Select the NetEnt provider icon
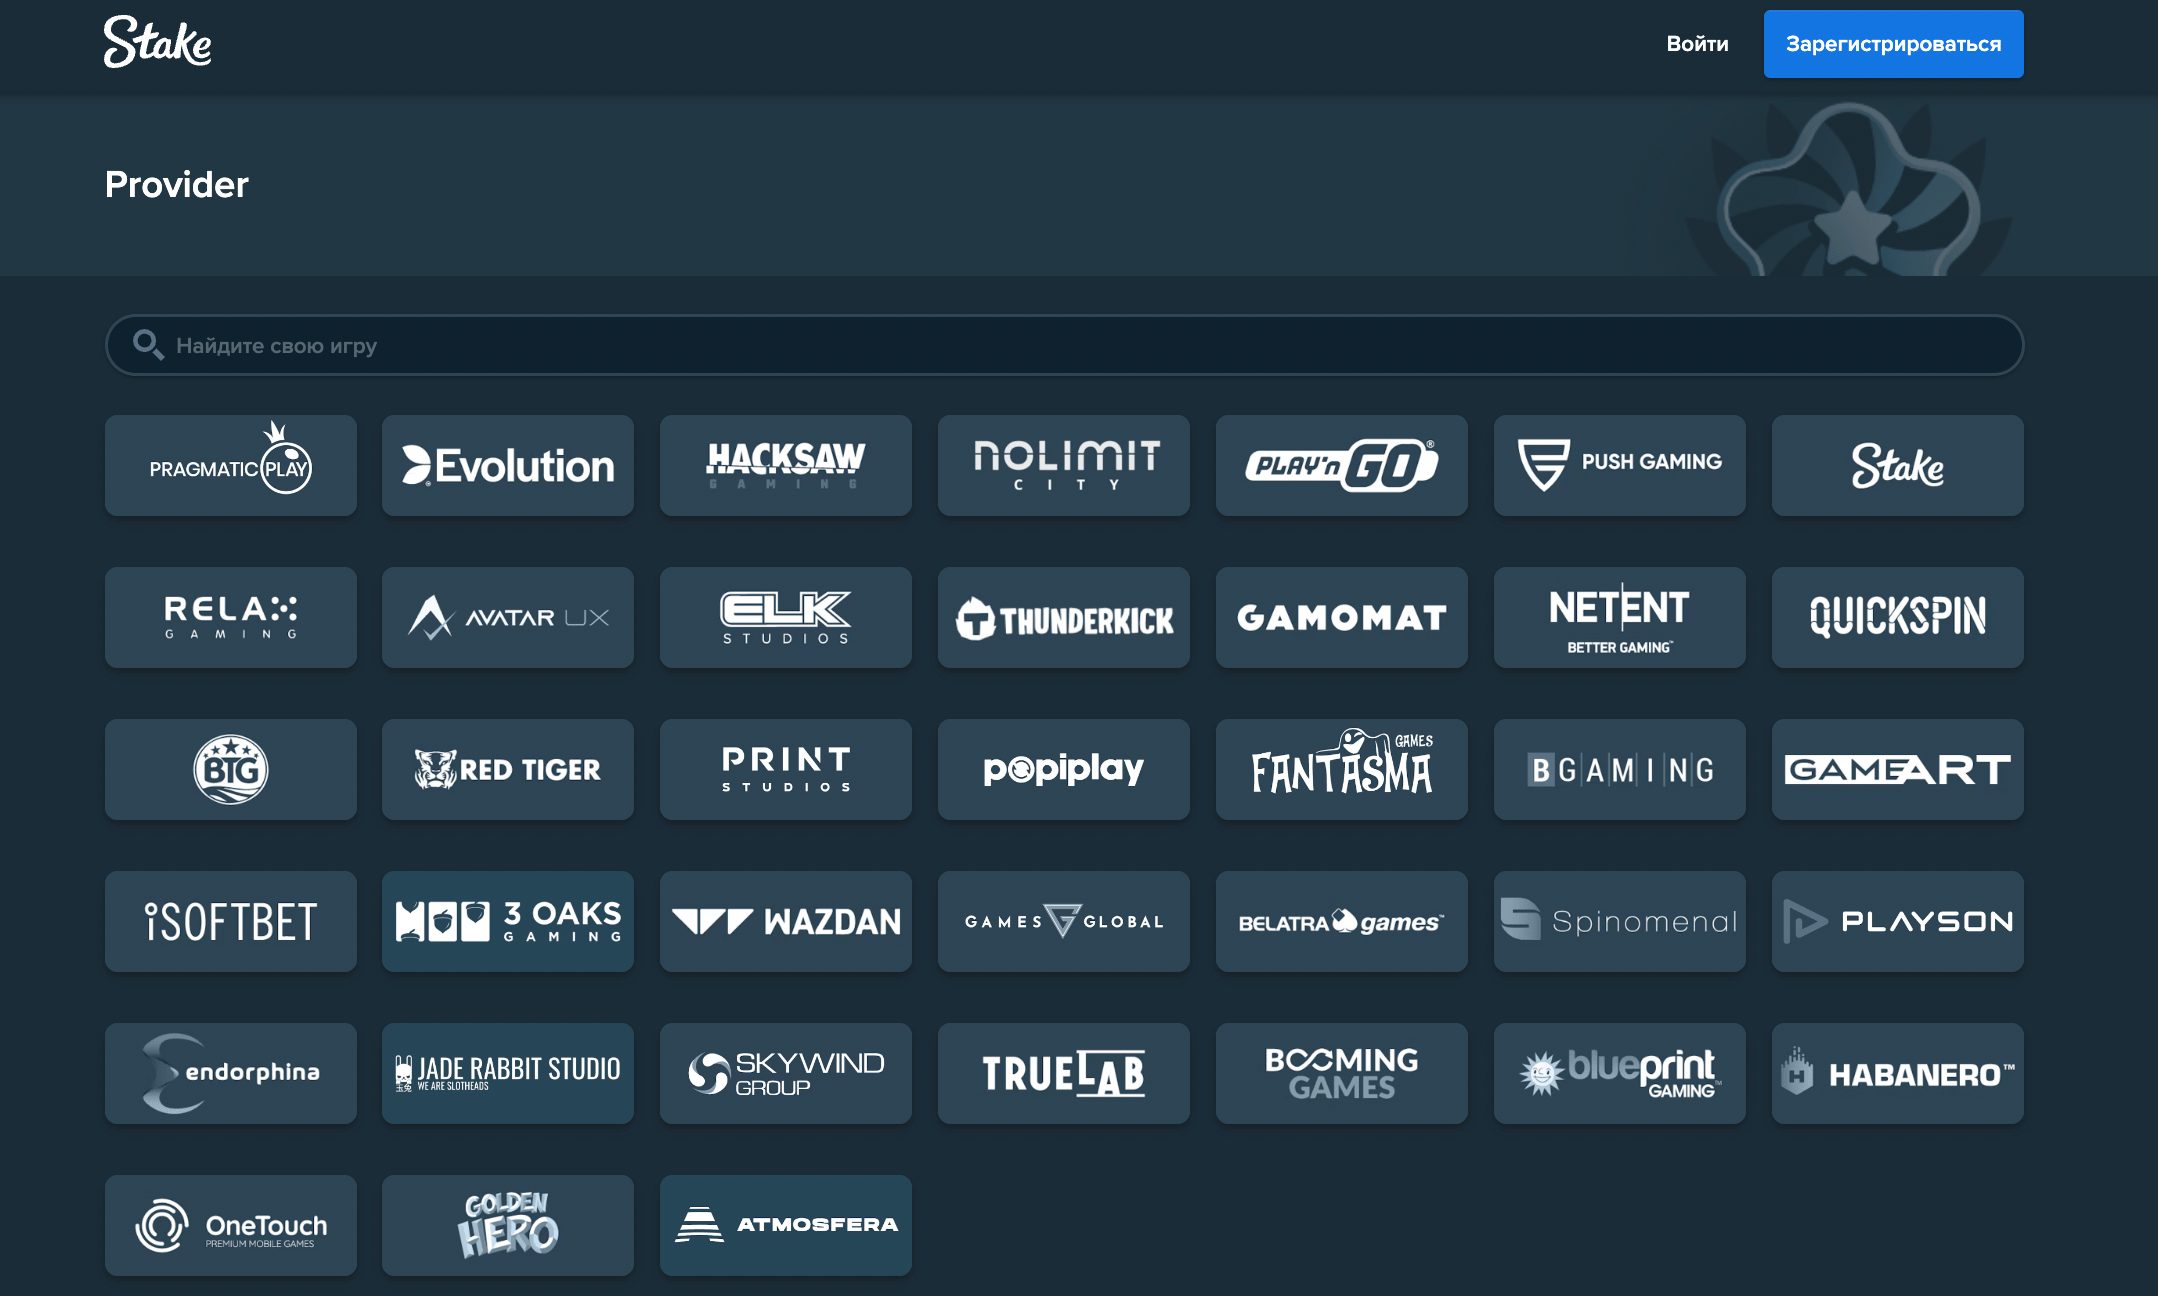The width and height of the screenshot is (2158, 1296). tap(1618, 616)
